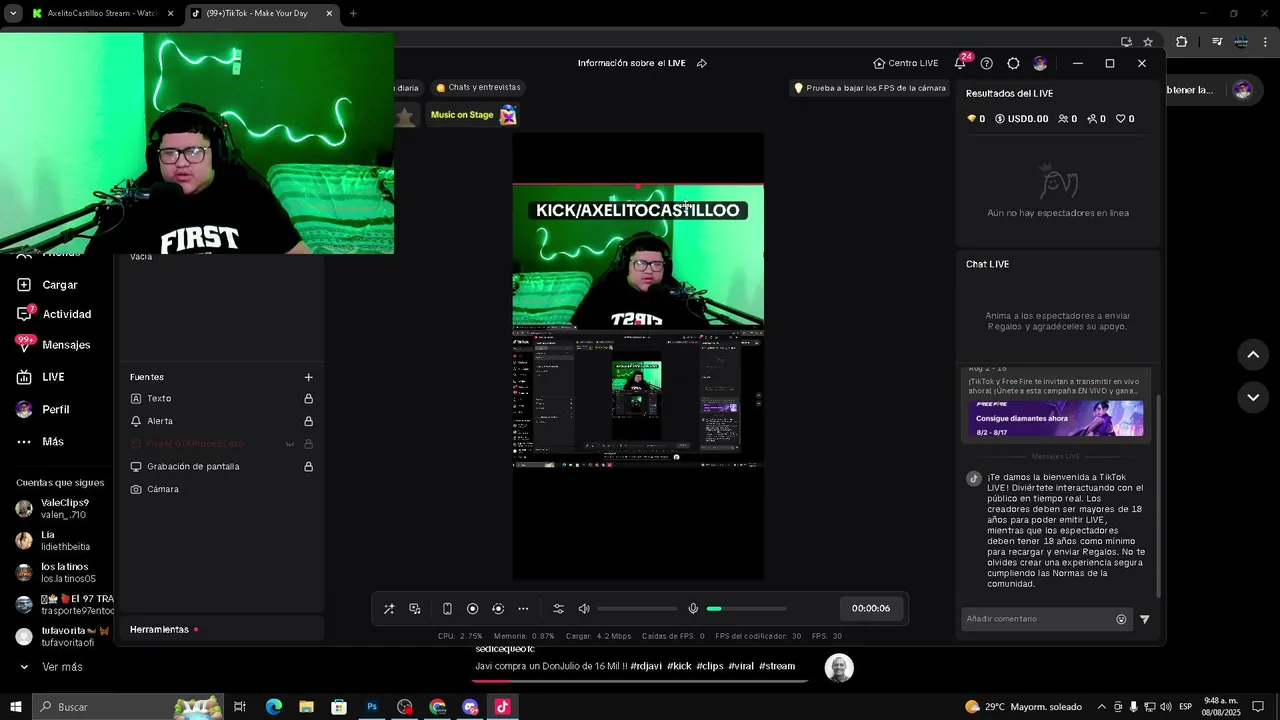Show the hidden process.exe source
Screen dimensions: 1280x720
[290, 444]
